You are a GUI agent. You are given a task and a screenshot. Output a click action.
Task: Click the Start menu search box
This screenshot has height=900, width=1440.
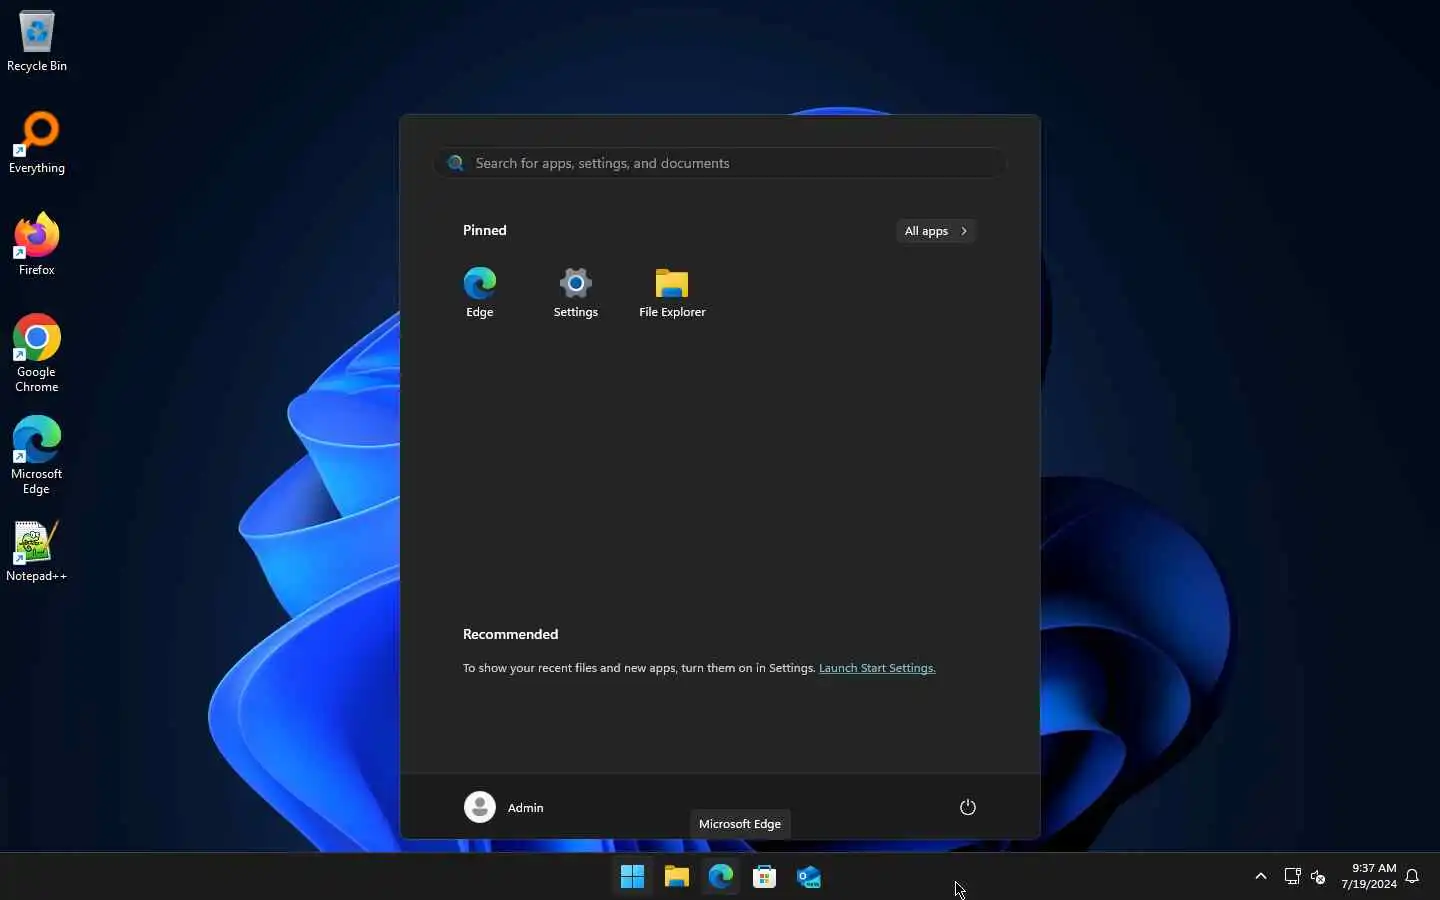720,163
